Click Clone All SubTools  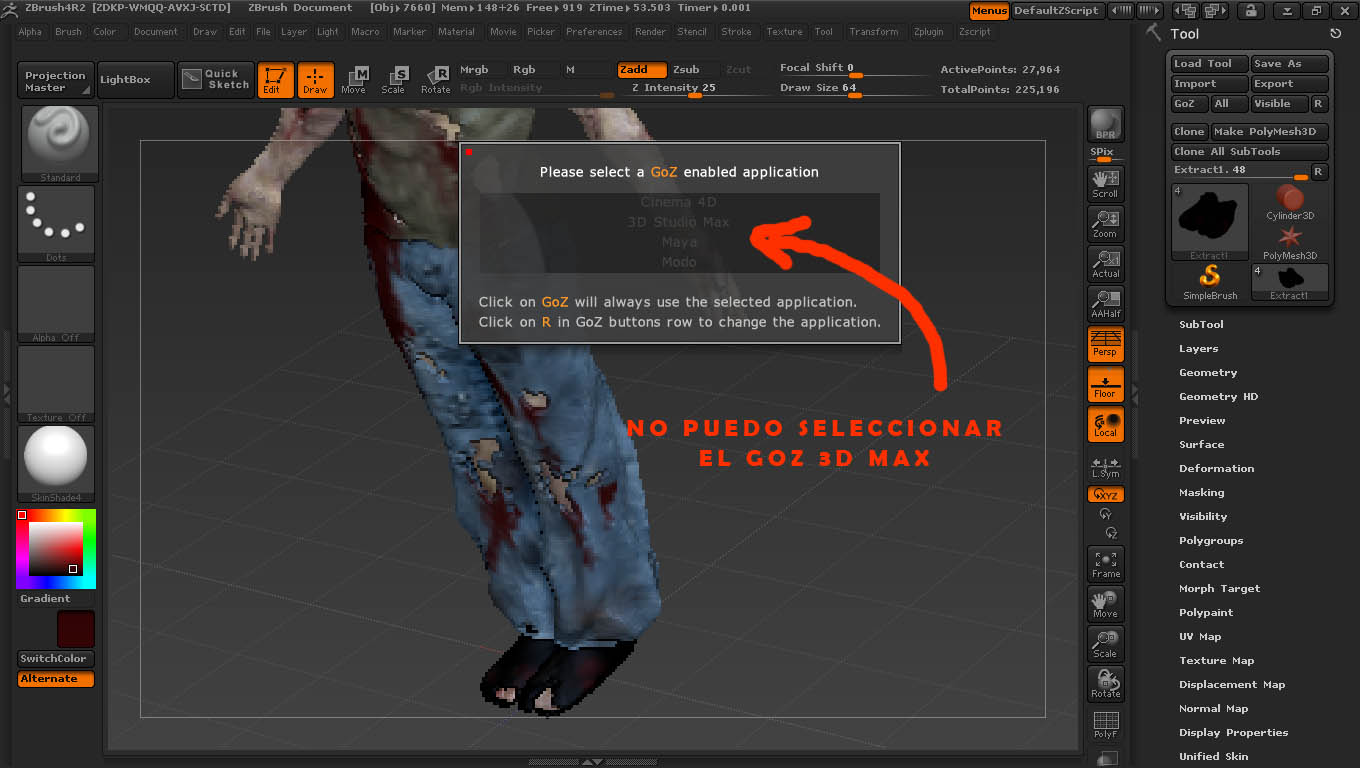tap(1250, 151)
